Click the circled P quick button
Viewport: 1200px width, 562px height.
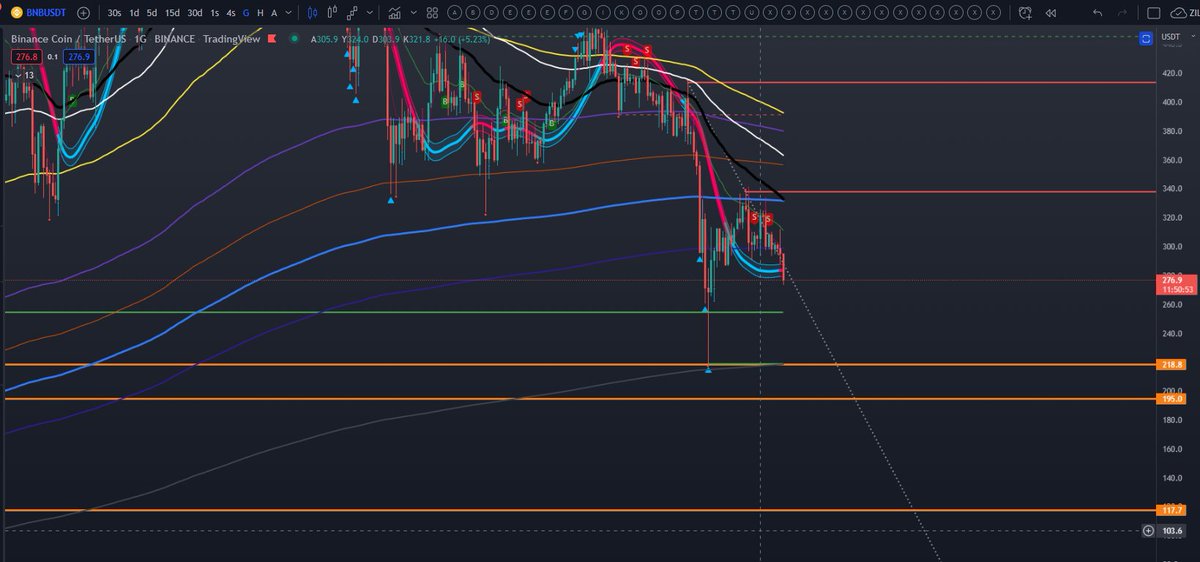pos(678,13)
